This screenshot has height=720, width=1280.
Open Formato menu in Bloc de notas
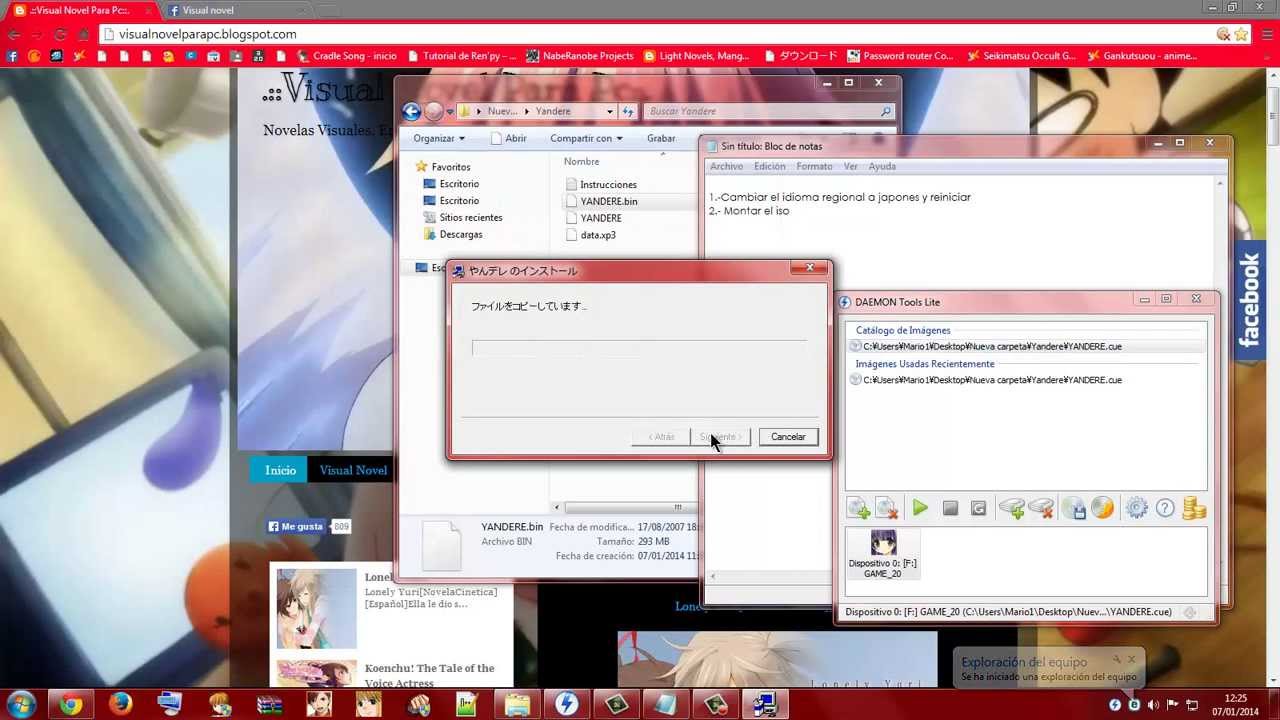tap(814, 166)
